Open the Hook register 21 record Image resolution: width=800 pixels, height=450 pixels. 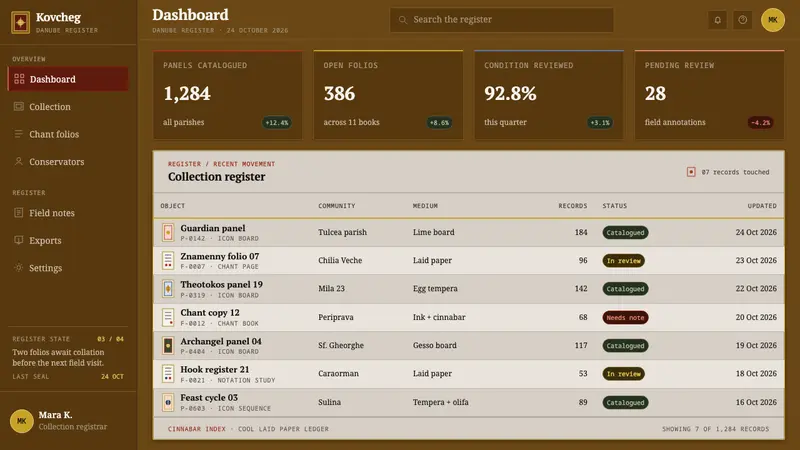pyautogui.click(x=468, y=373)
